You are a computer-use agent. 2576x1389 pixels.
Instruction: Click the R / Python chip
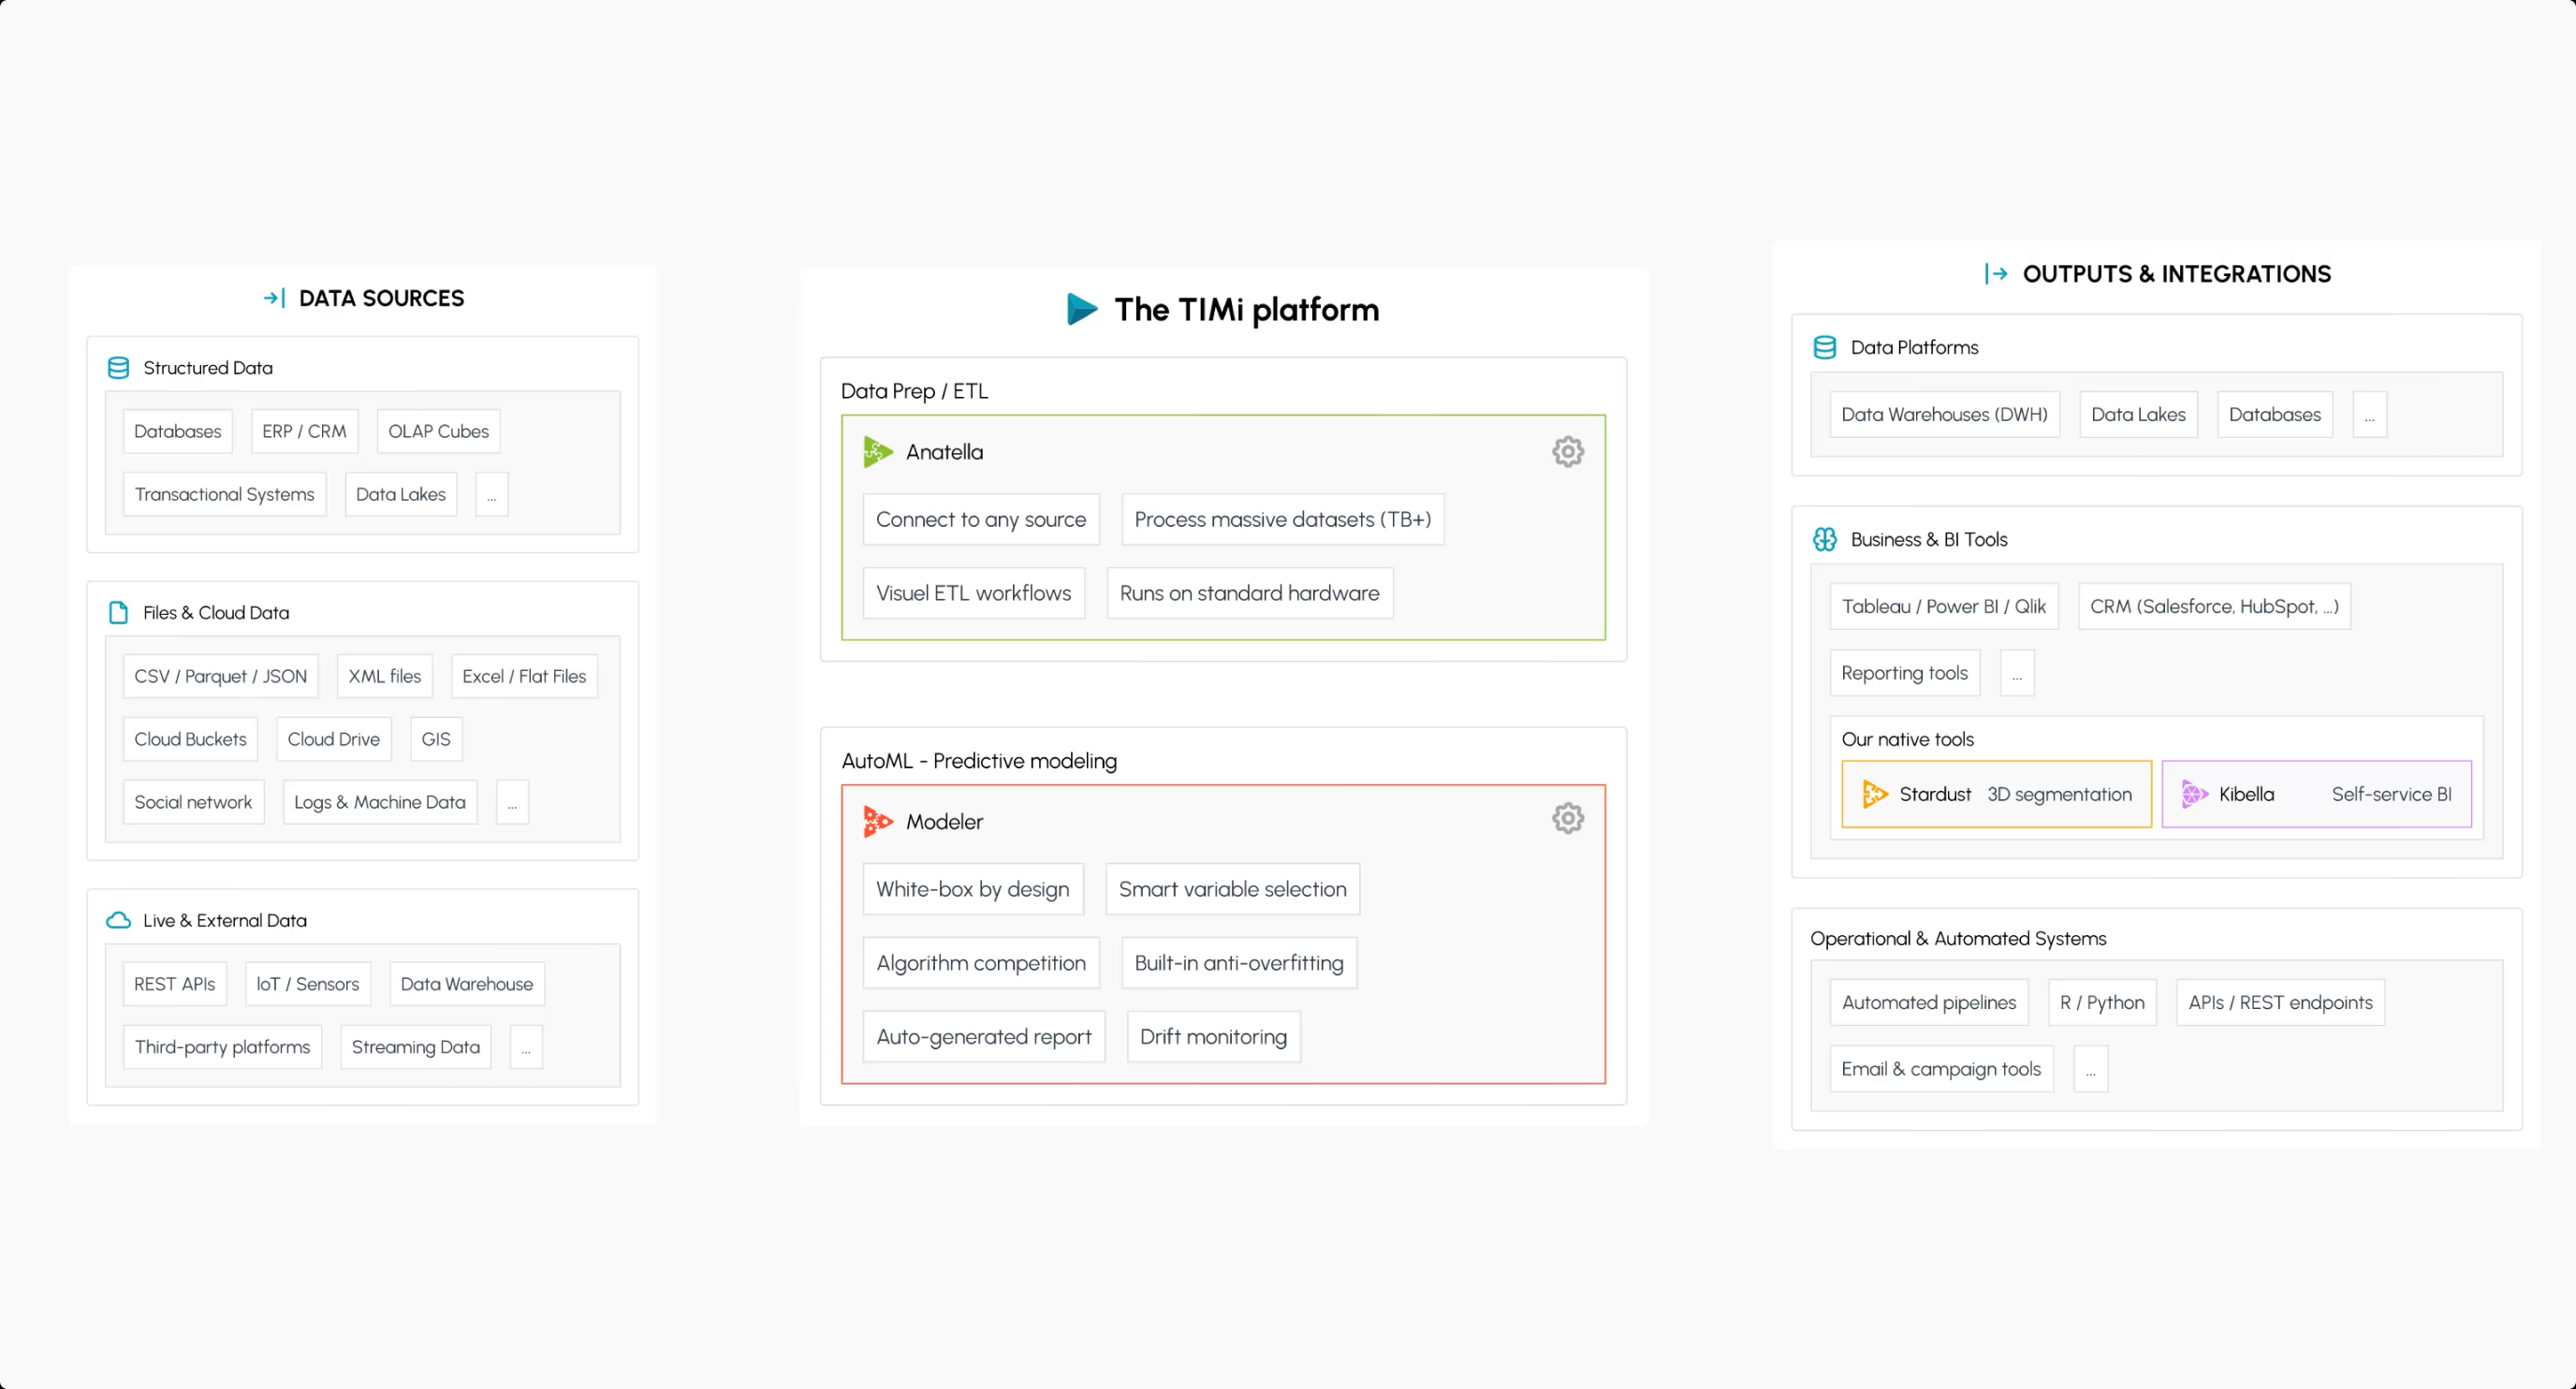(2102, 1002)
